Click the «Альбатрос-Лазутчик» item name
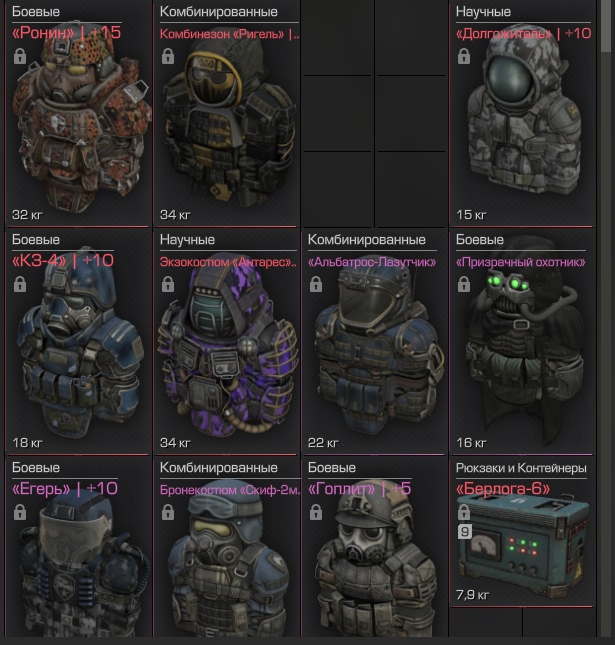Screen dimensions: 615x645 click(x=372, y=262)
